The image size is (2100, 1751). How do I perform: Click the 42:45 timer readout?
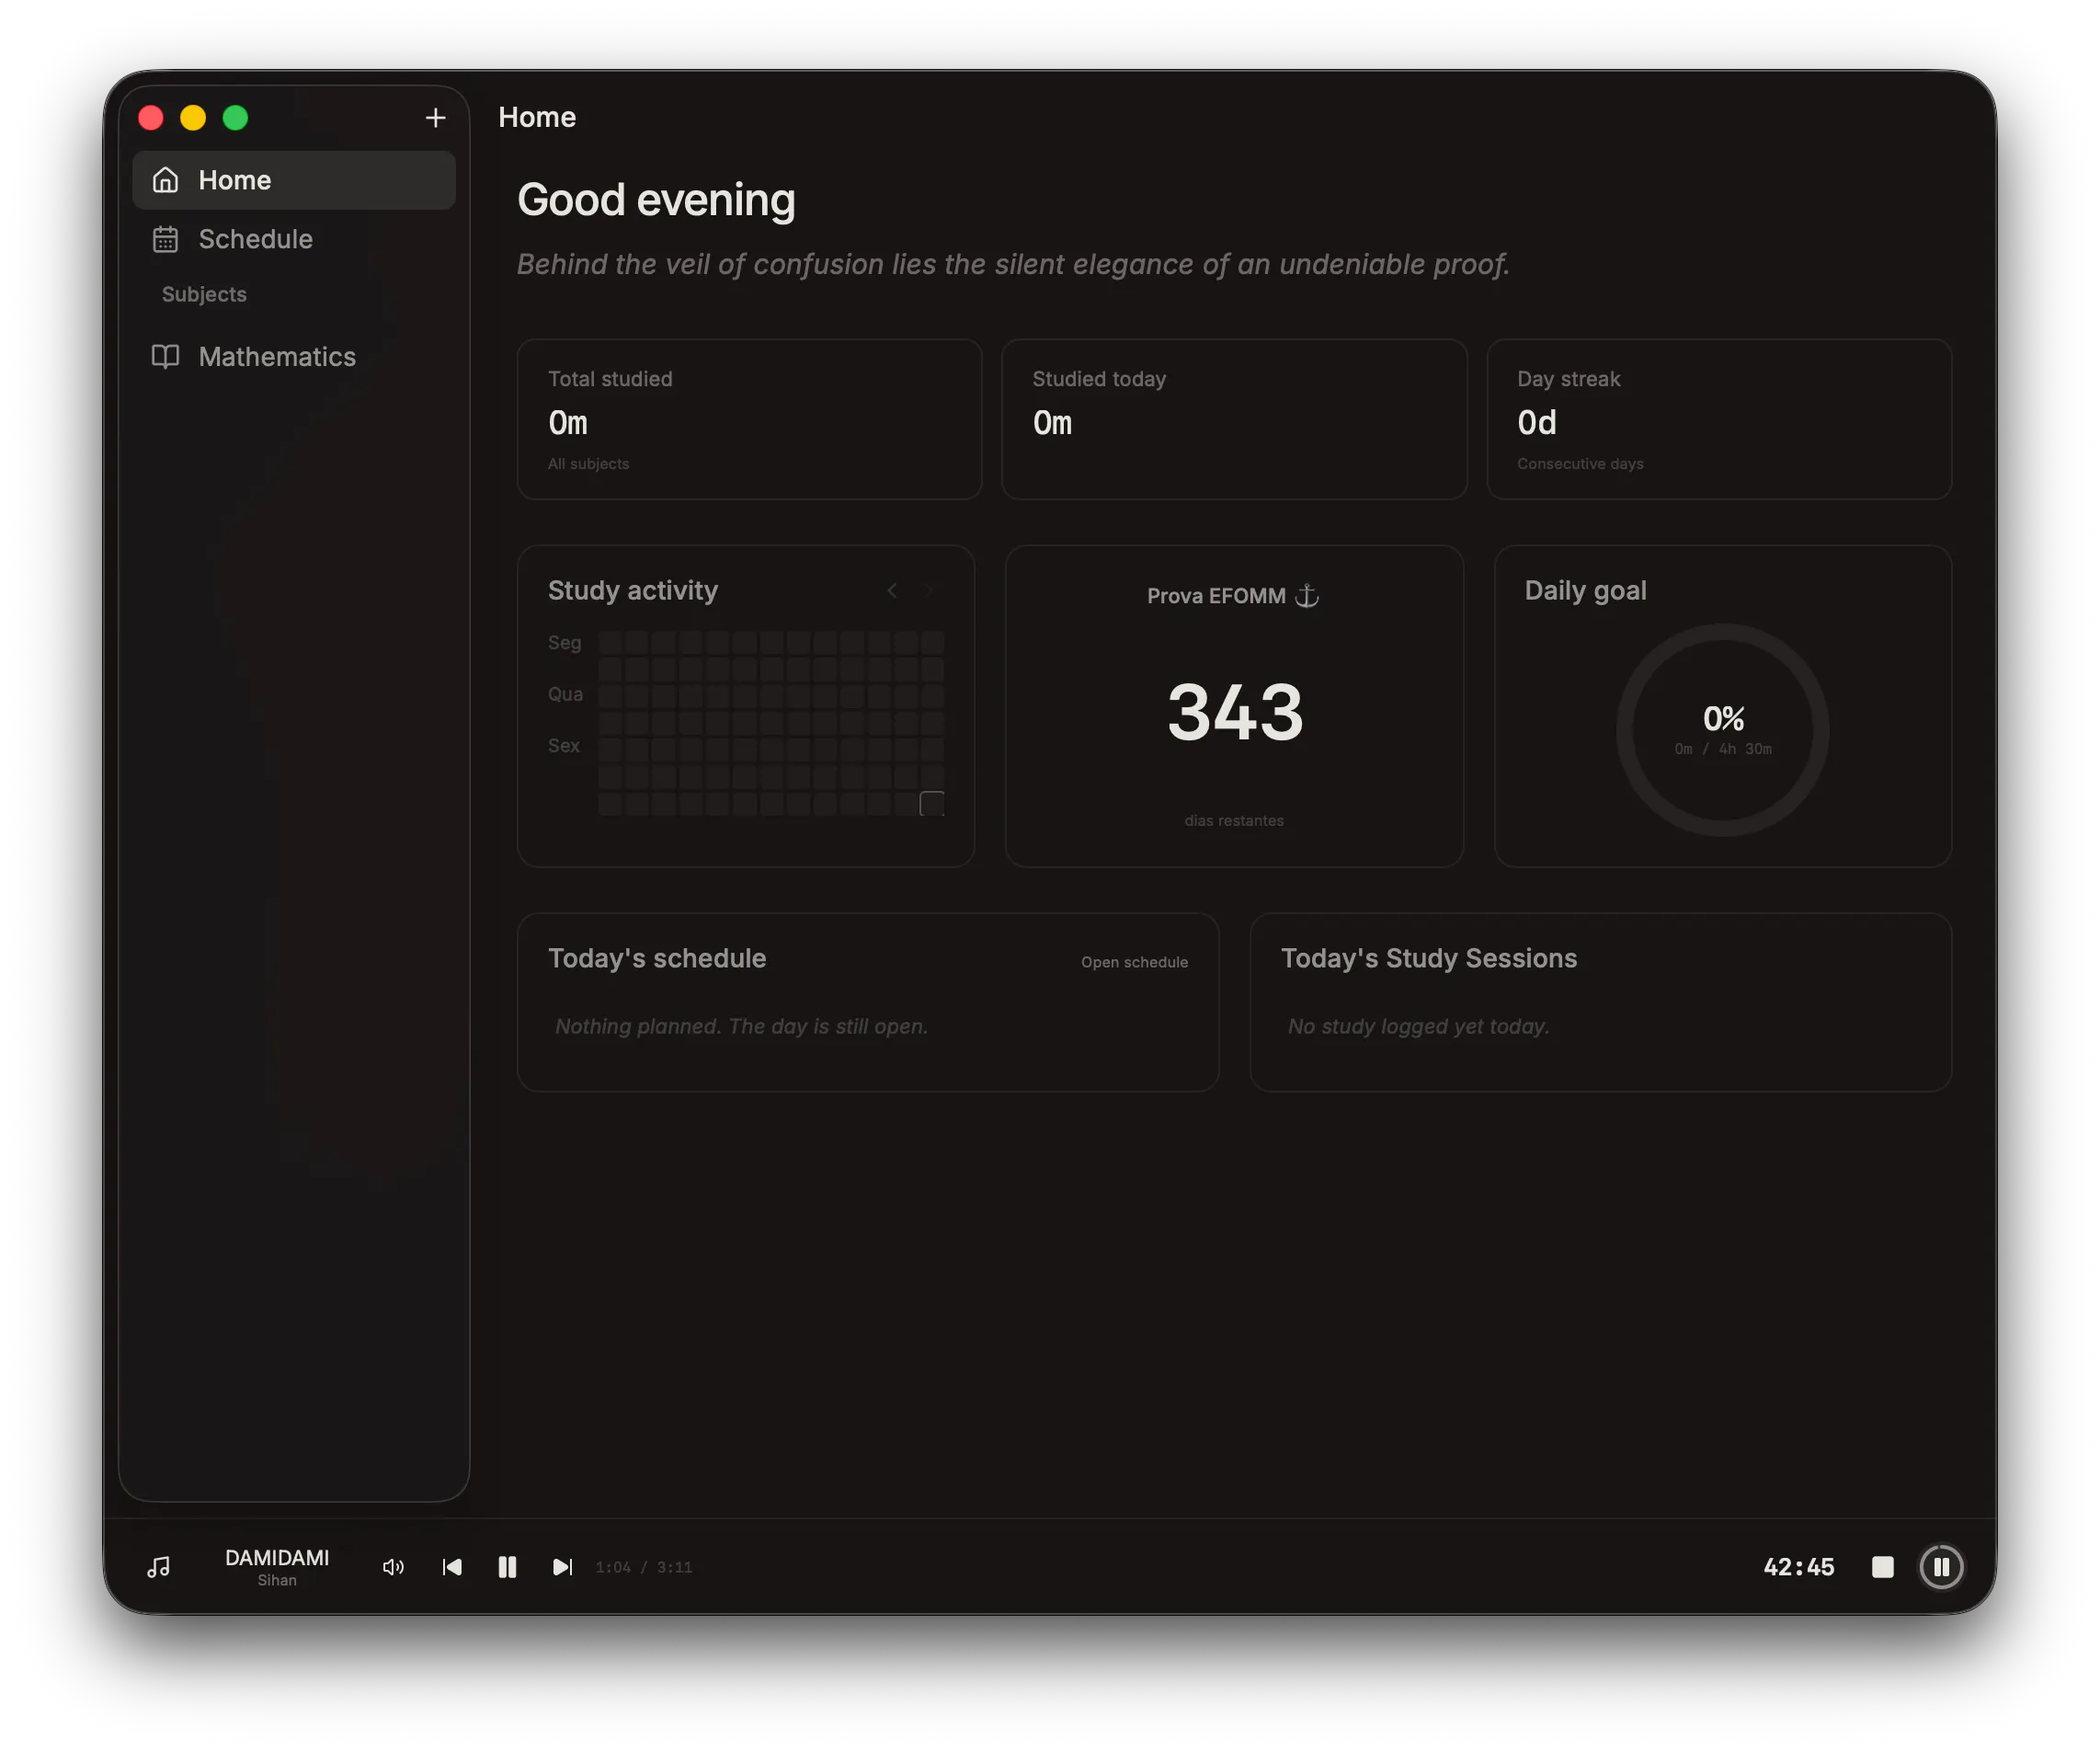click(x=1798, y=1567)
